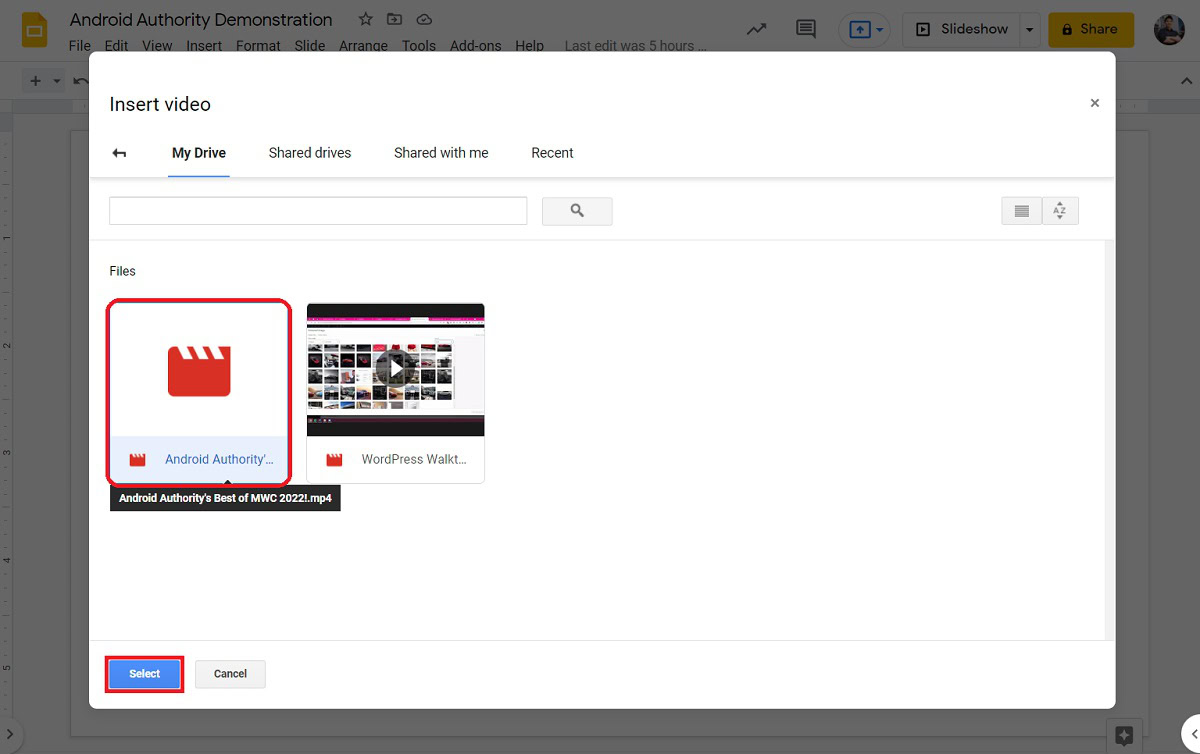This screenshot has height=754, width=1200.
Task: Click the Drive search input field
Action: 318,211
